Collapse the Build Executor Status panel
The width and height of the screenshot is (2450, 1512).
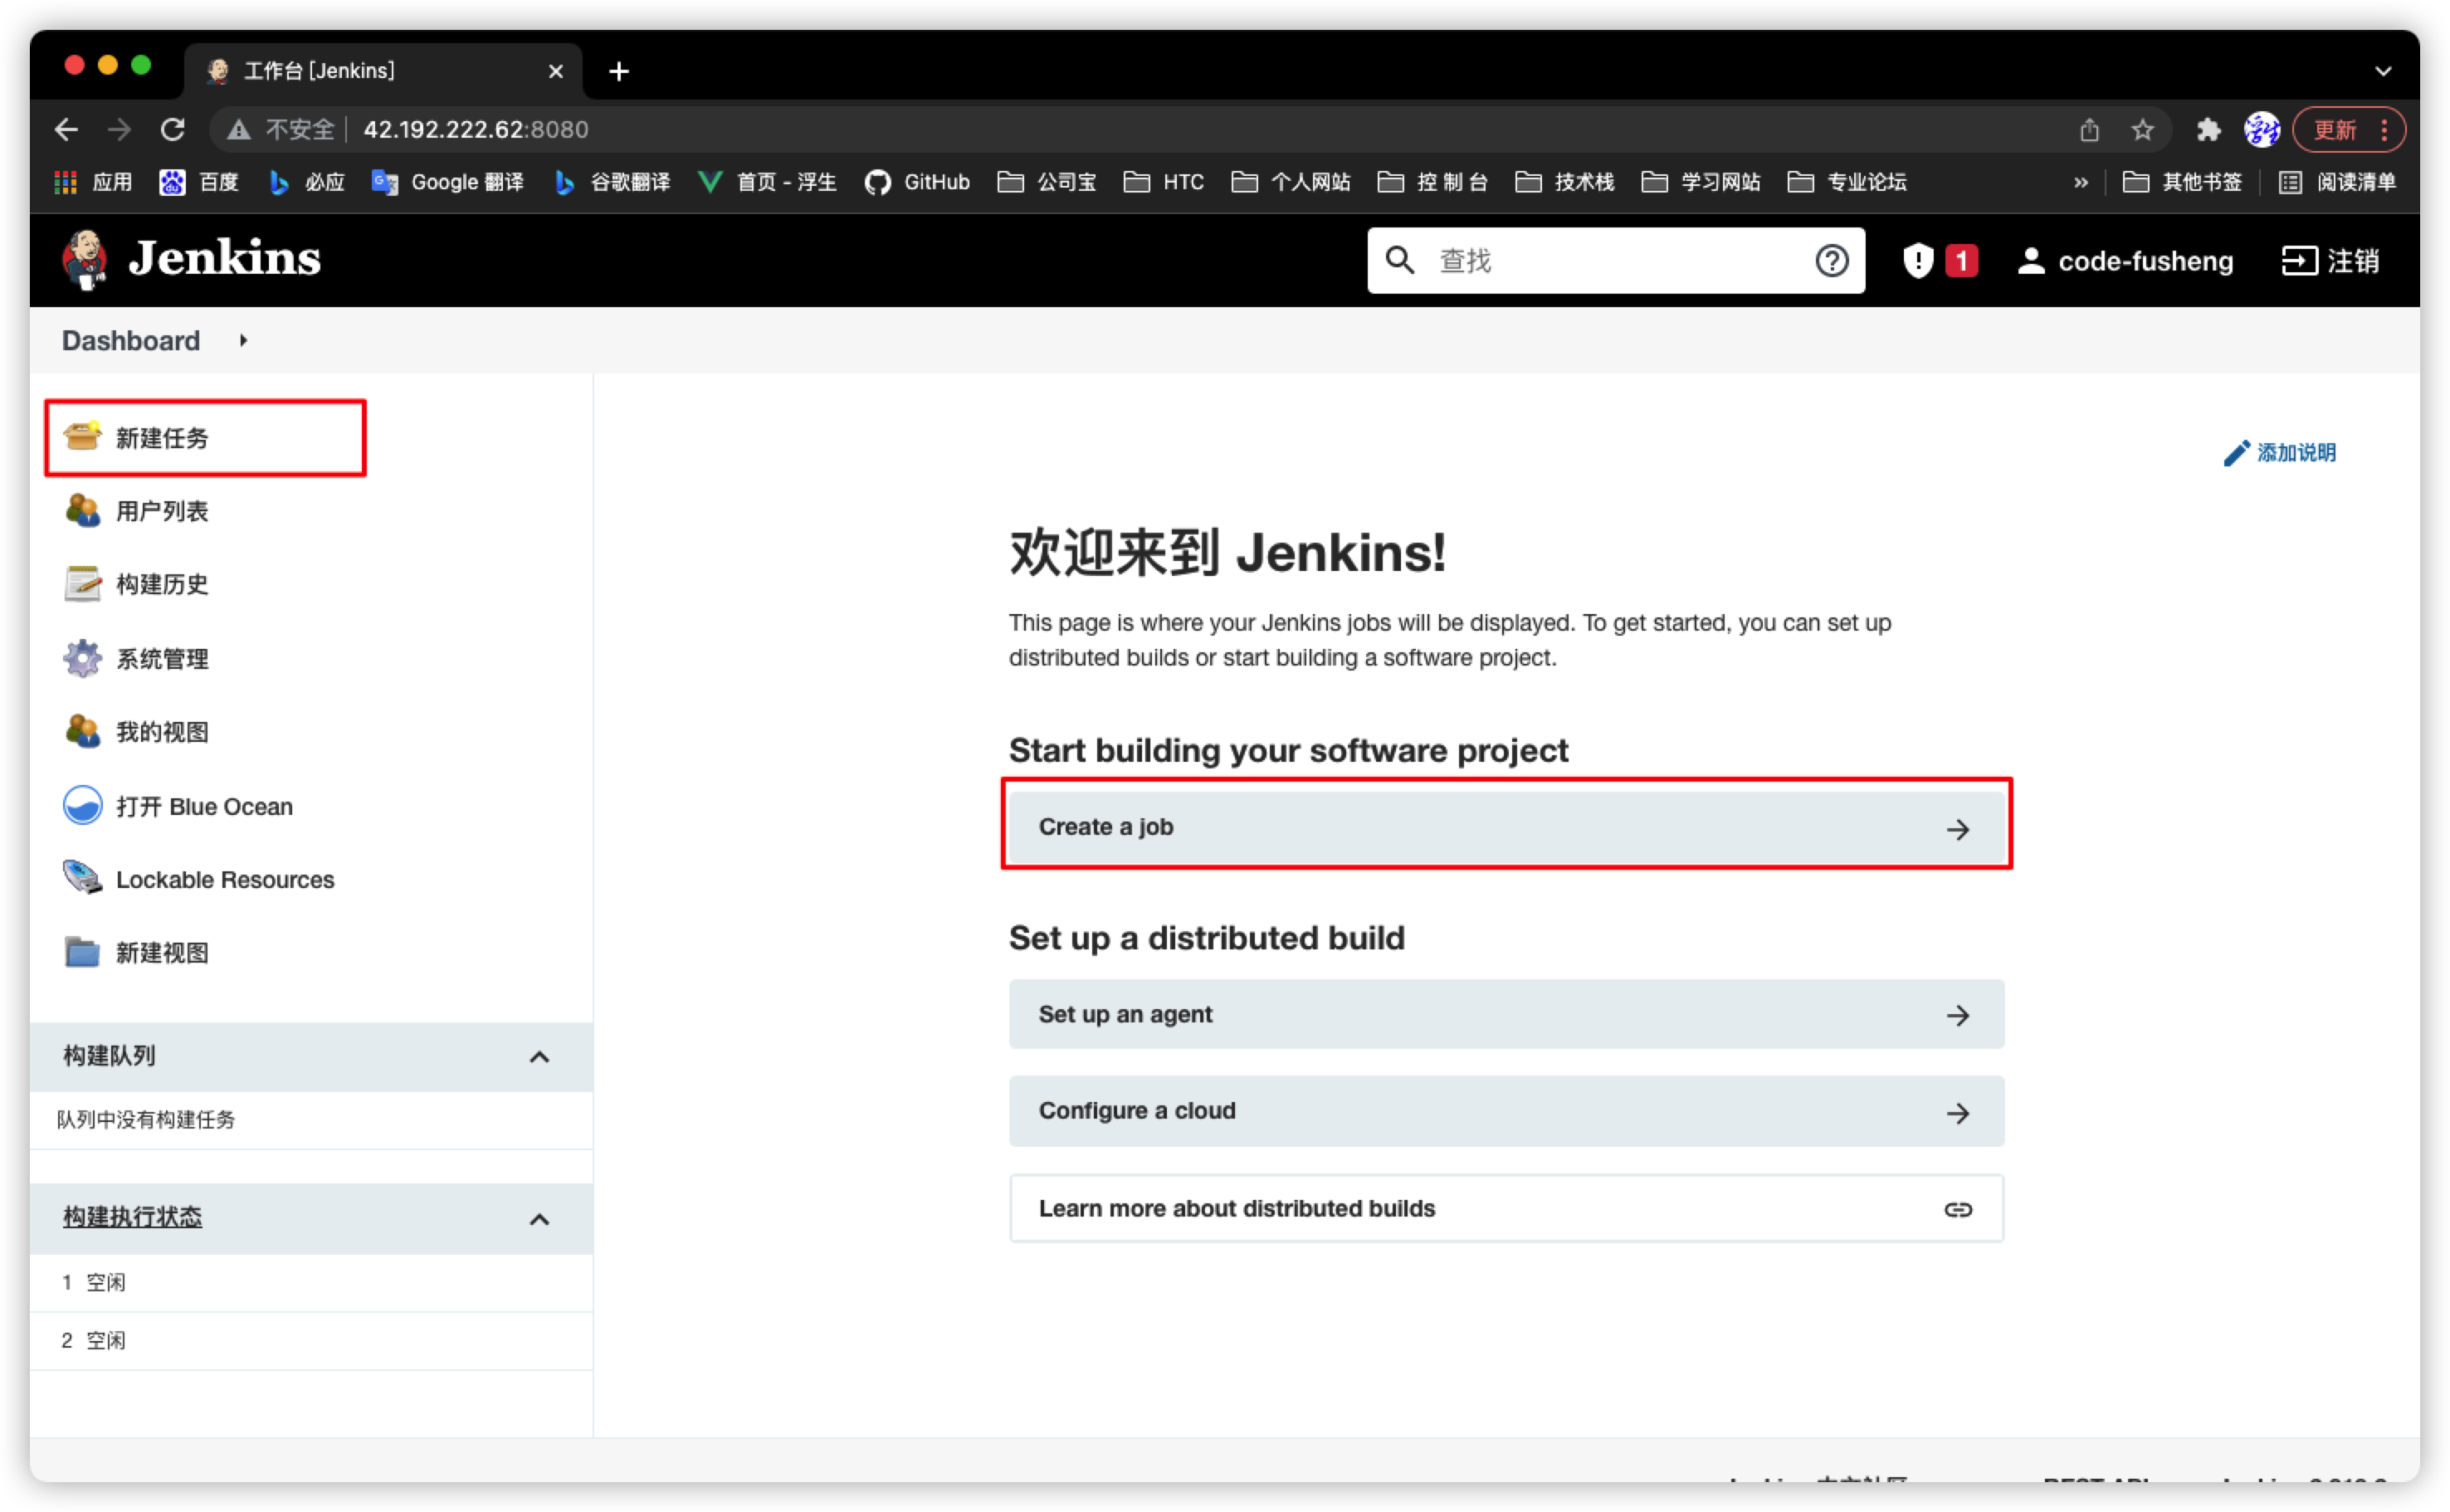click(539, 1219)
